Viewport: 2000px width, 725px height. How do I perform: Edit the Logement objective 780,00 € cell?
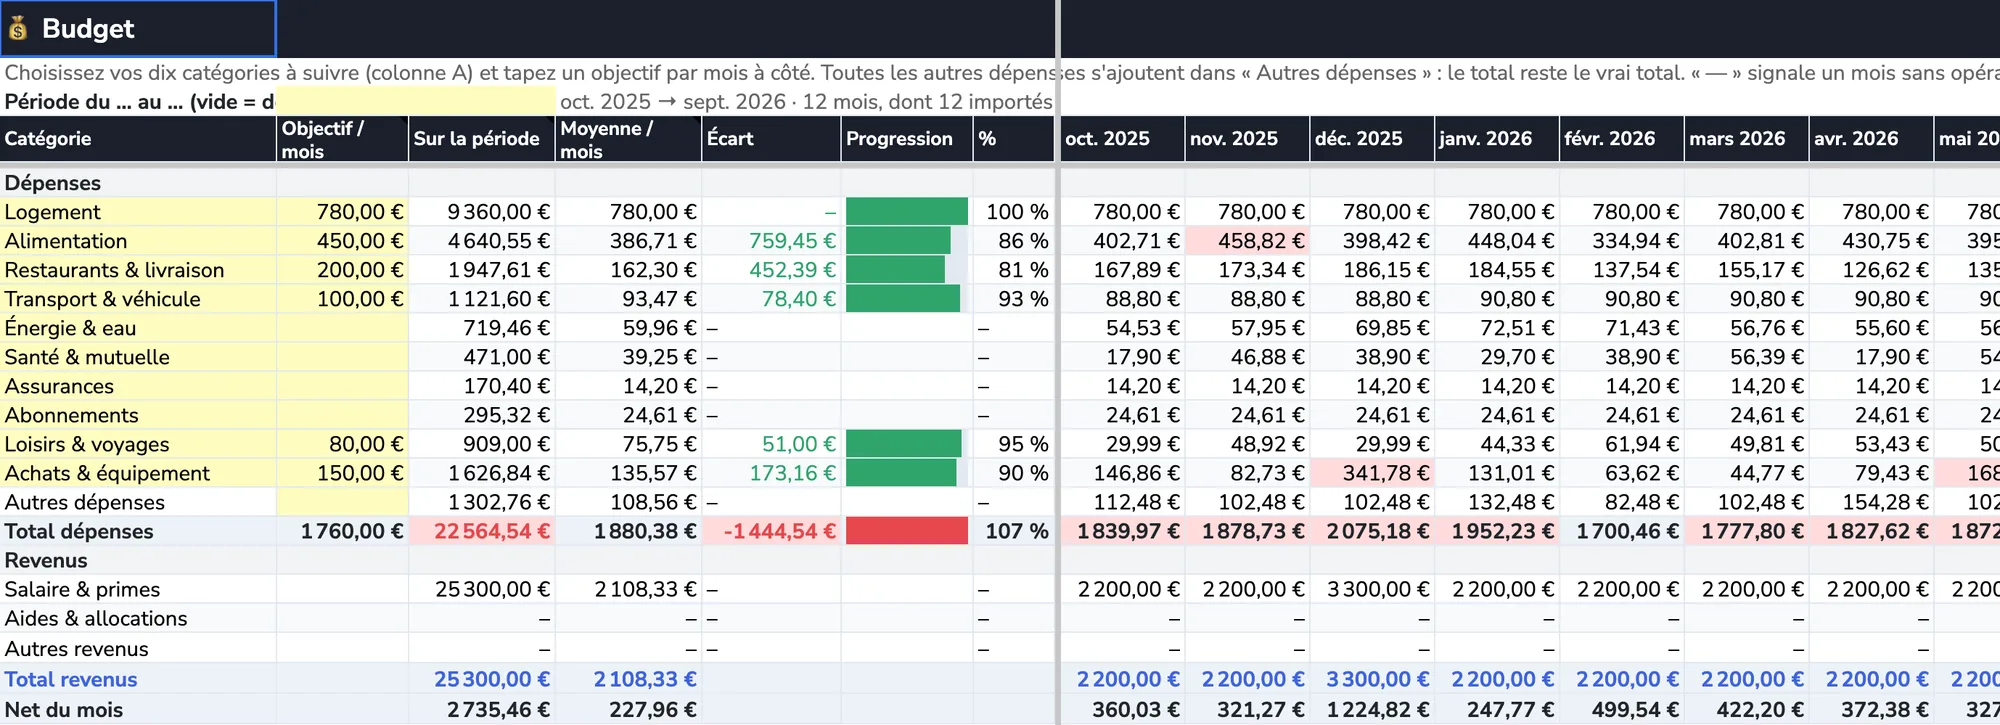tap(342, 212)
